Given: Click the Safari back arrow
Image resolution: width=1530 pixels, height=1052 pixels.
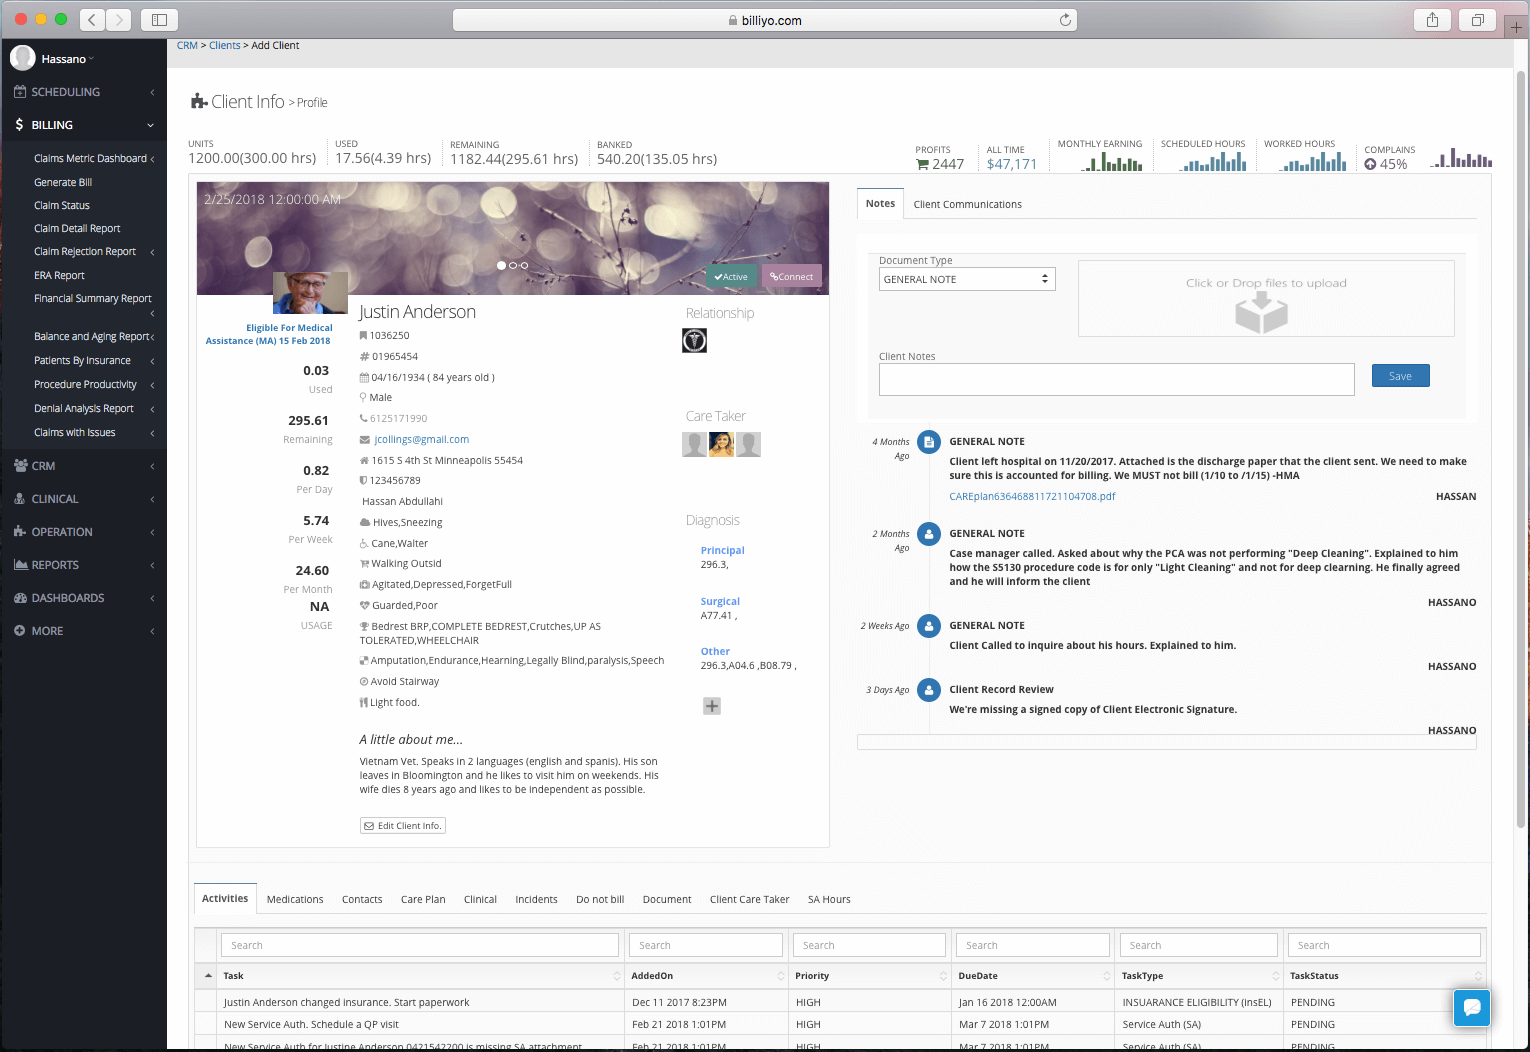Looking at the screenshot, I should click(92, 19).
